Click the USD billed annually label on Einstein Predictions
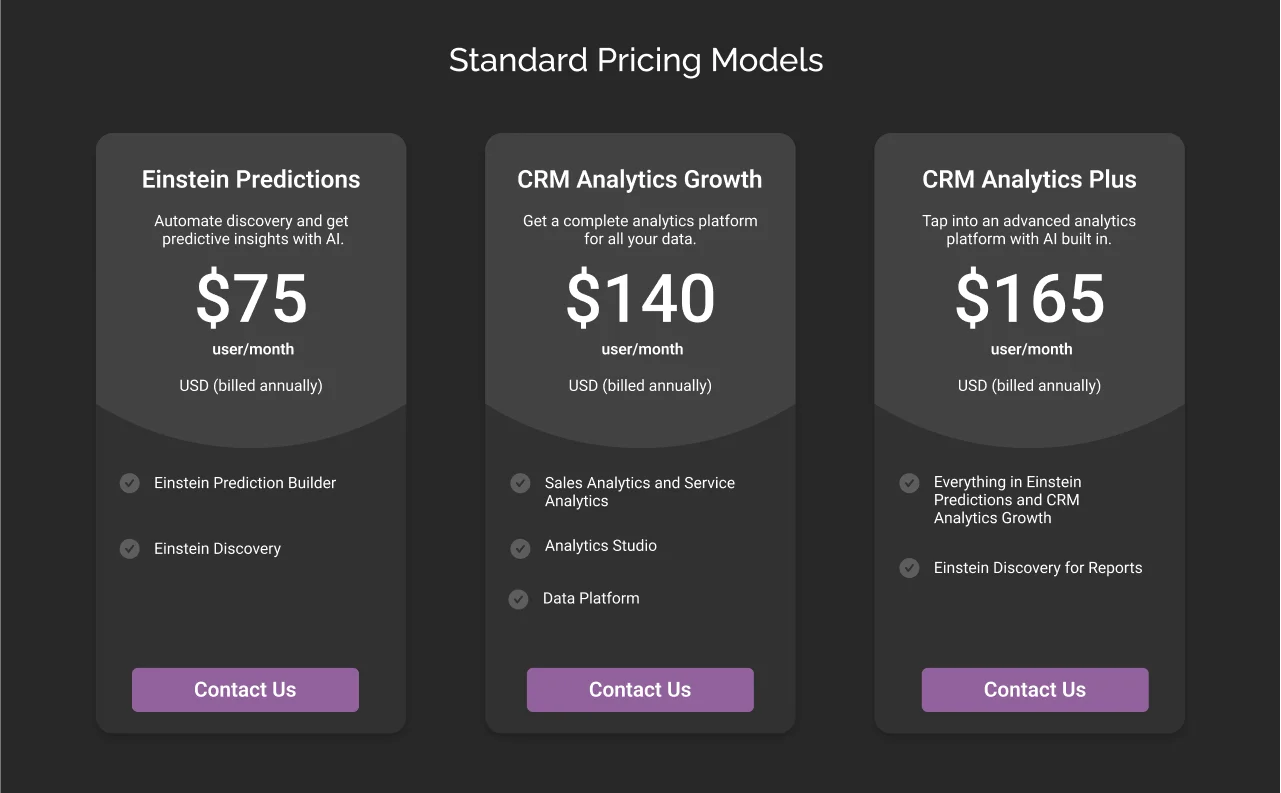The image size is (1281, 793). (251, 385)
